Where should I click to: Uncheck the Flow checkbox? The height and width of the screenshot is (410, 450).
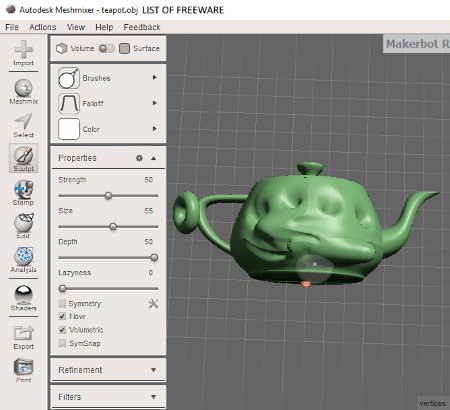click(62, 316)
